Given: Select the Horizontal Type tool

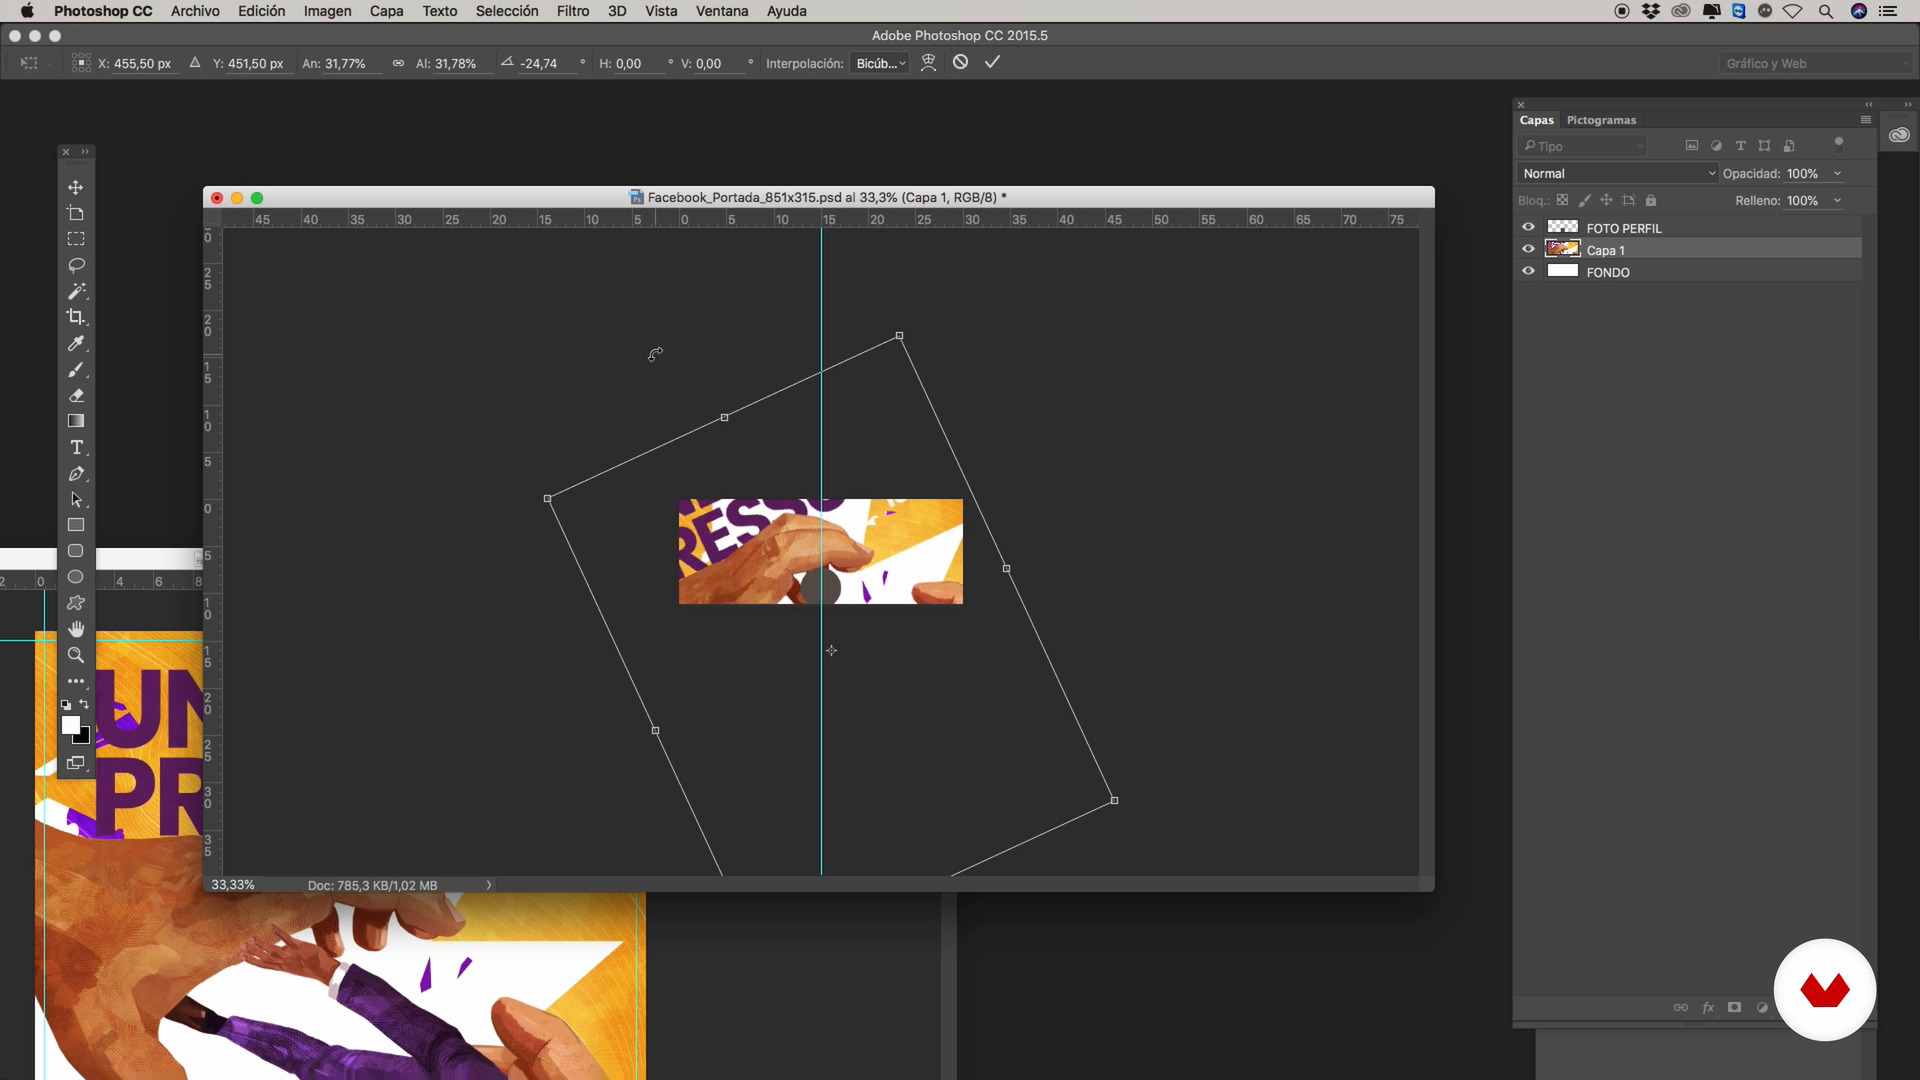Looking at the screenshot, I should (75, 447).
